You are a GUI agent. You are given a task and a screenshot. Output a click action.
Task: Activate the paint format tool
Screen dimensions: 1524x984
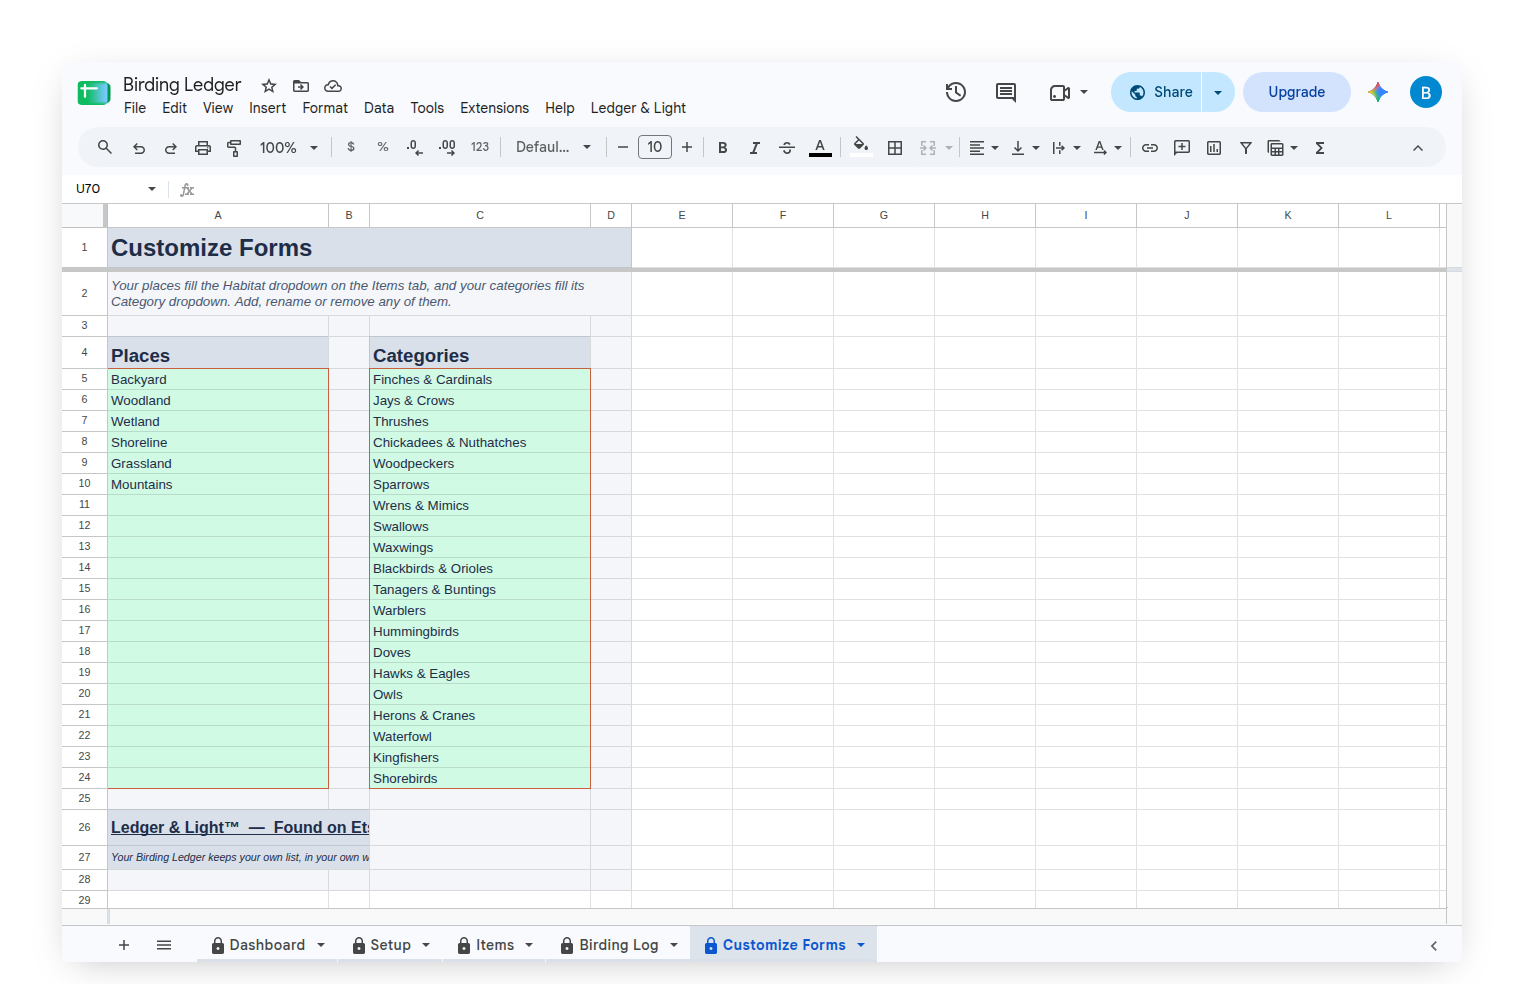point(235,148)
